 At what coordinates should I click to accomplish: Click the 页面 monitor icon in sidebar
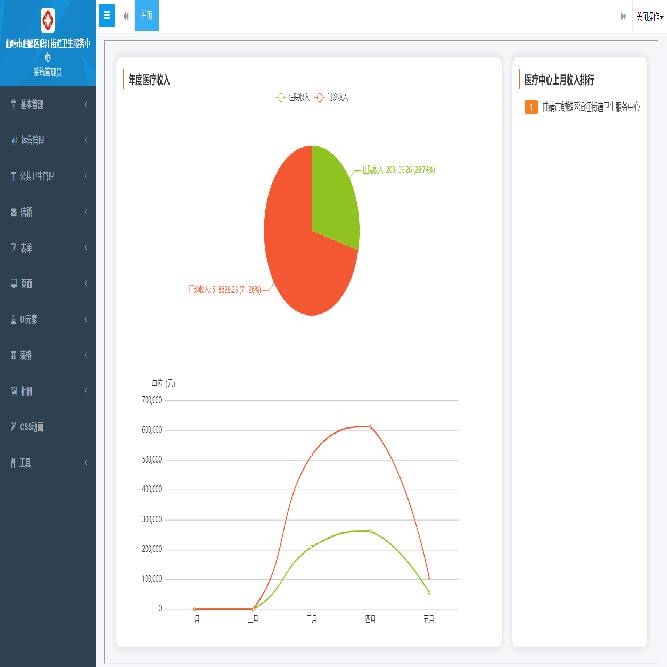coord(13,283)
